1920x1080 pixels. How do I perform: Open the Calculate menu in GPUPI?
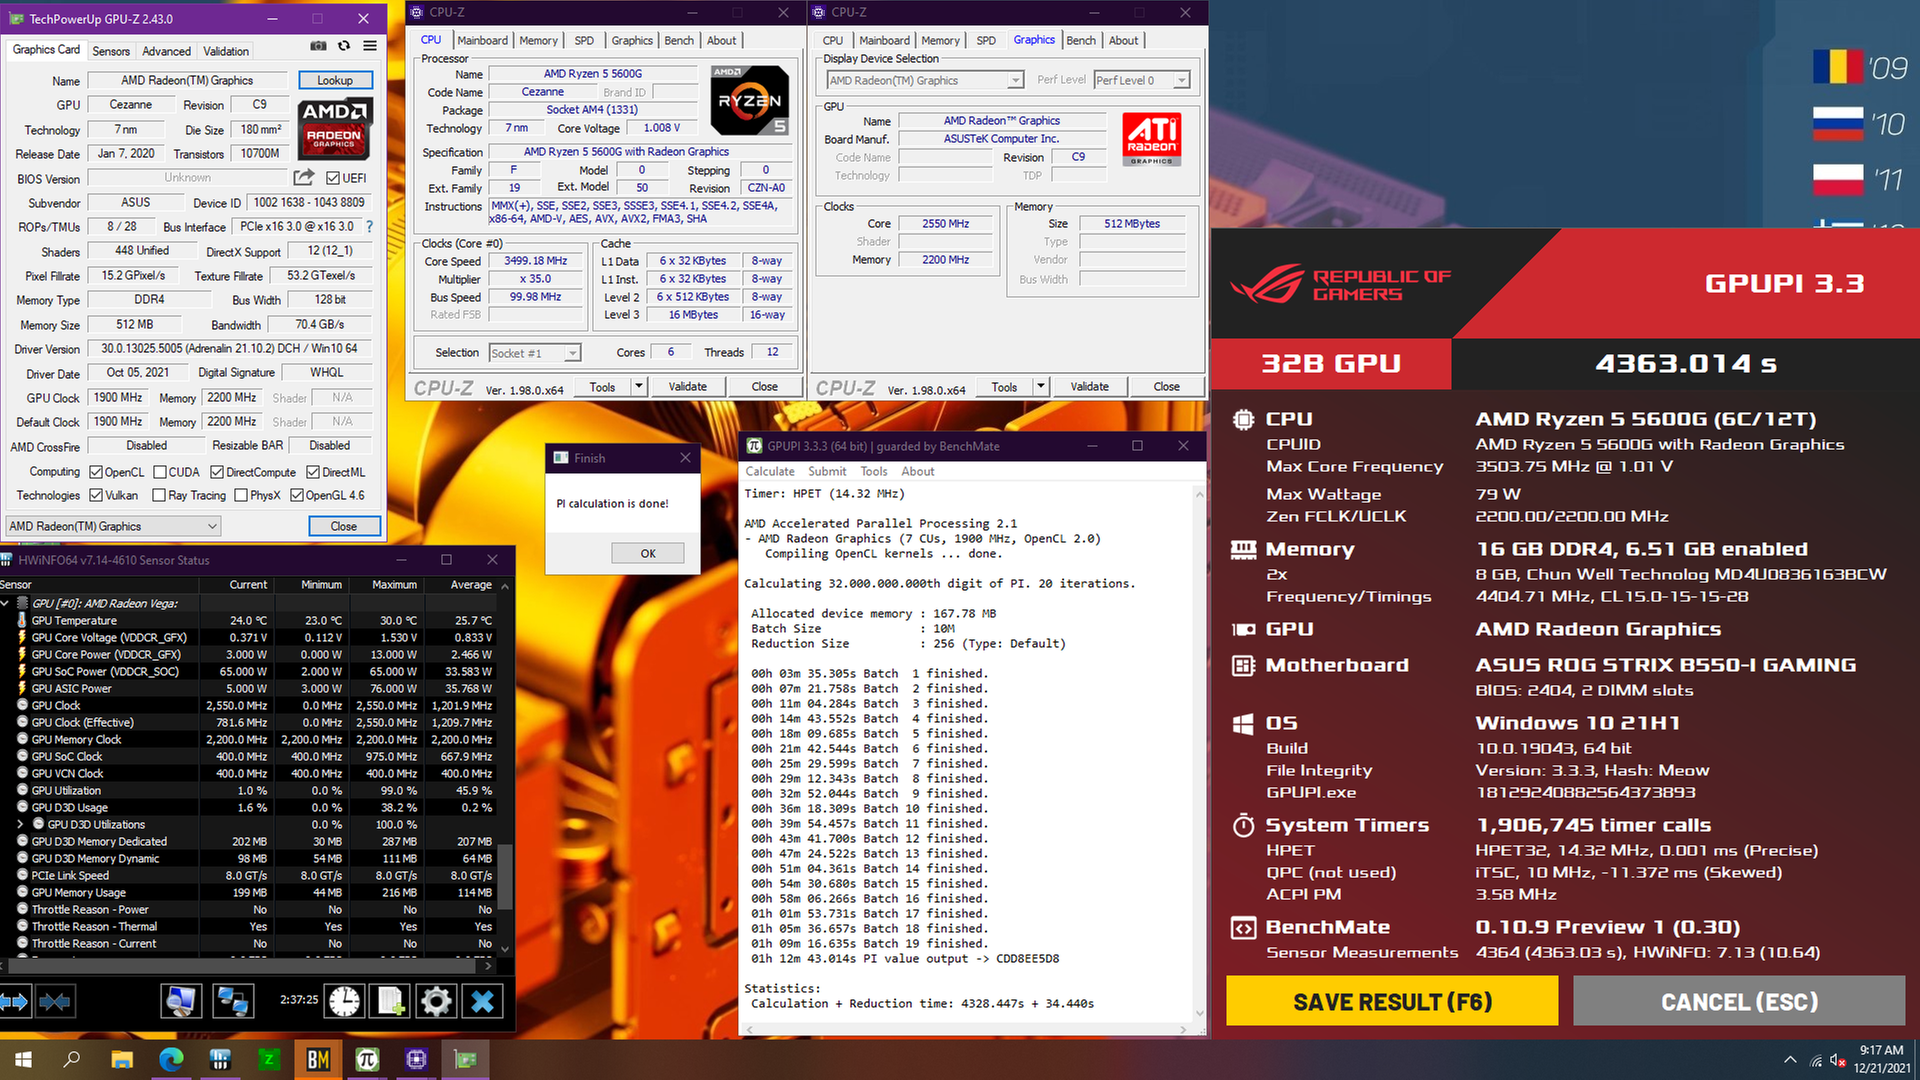[x=770, y=471]
